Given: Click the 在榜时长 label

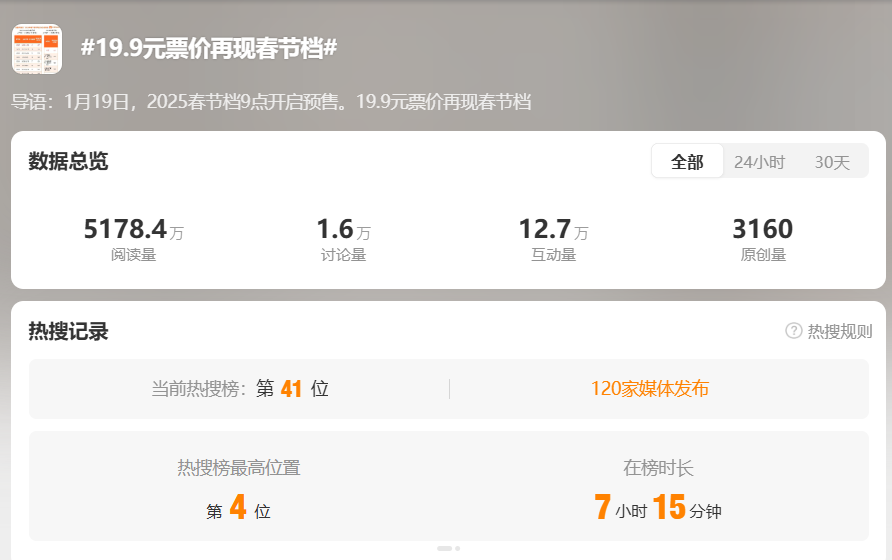Looking at the screenshot, I should pyautogui.click(x=658, y=468).
